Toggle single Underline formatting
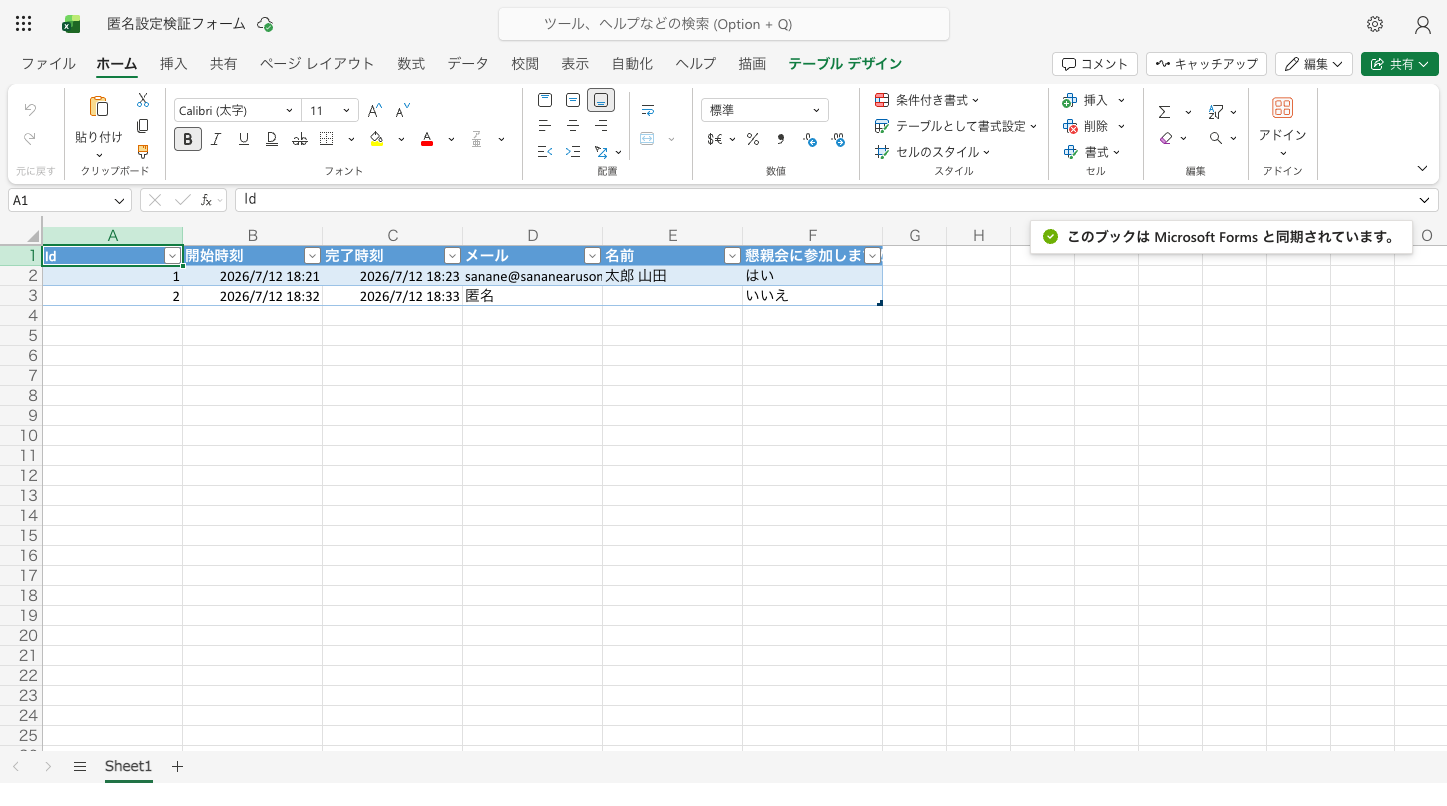Image resolution: width=1447 pixels, height=806 pixels. coord(244,139)
